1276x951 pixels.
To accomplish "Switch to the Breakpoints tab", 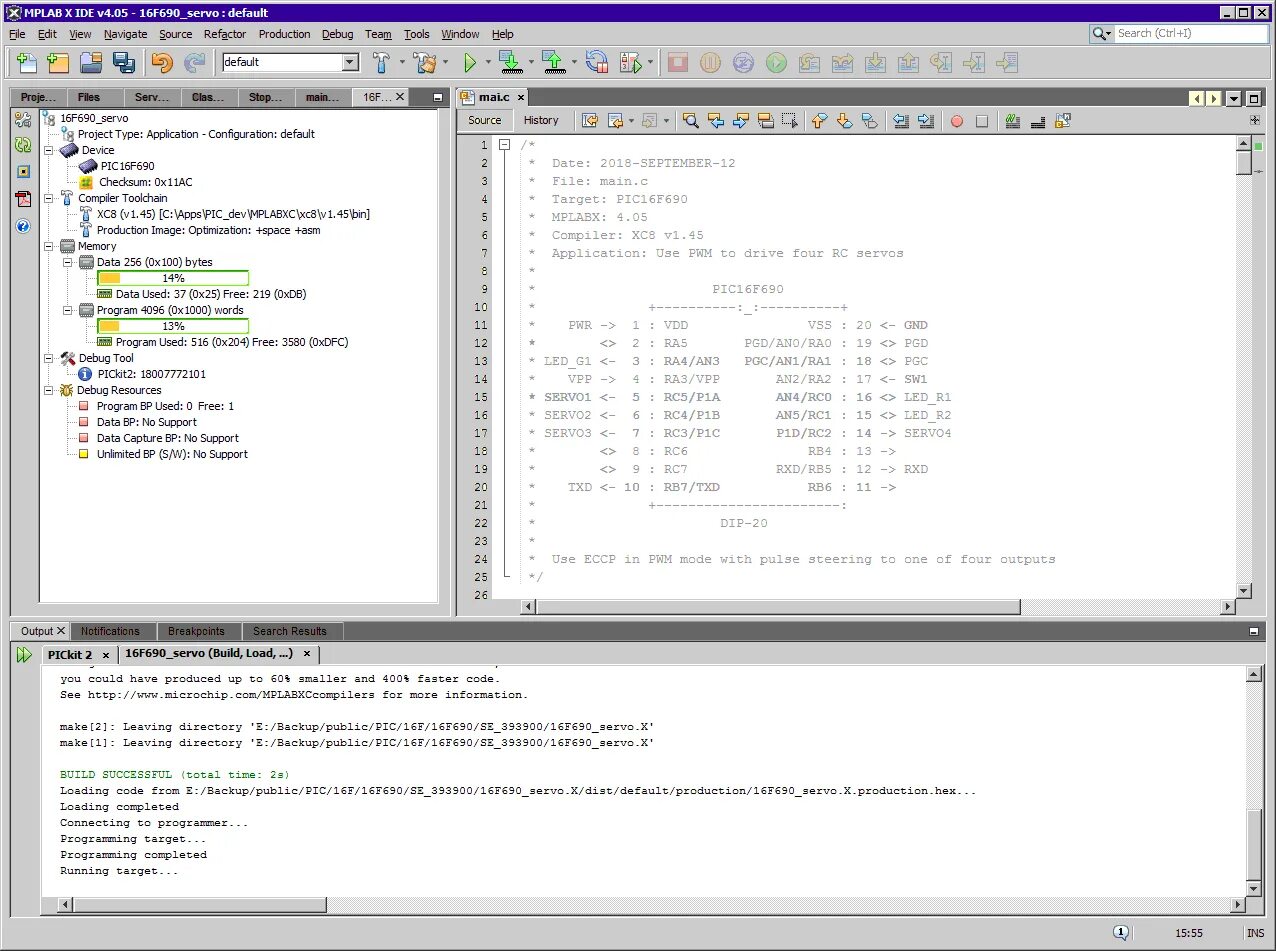I will pyautogui.click(x=196, y=631).
